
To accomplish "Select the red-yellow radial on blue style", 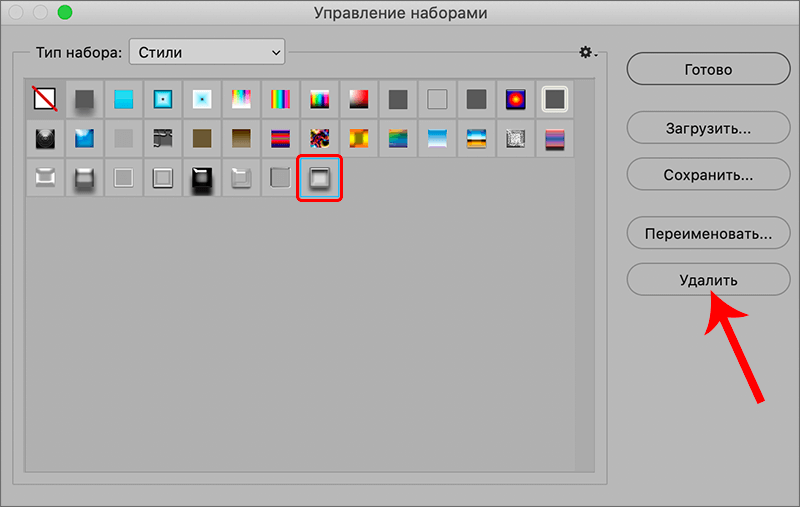I will tap(515, 99).
